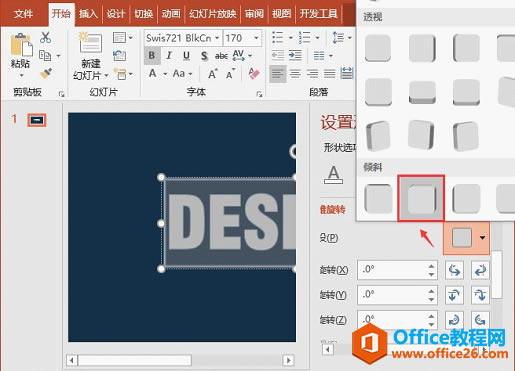Click the text shadow S icon
Screen dimensions: 515x371
point(204,55)
